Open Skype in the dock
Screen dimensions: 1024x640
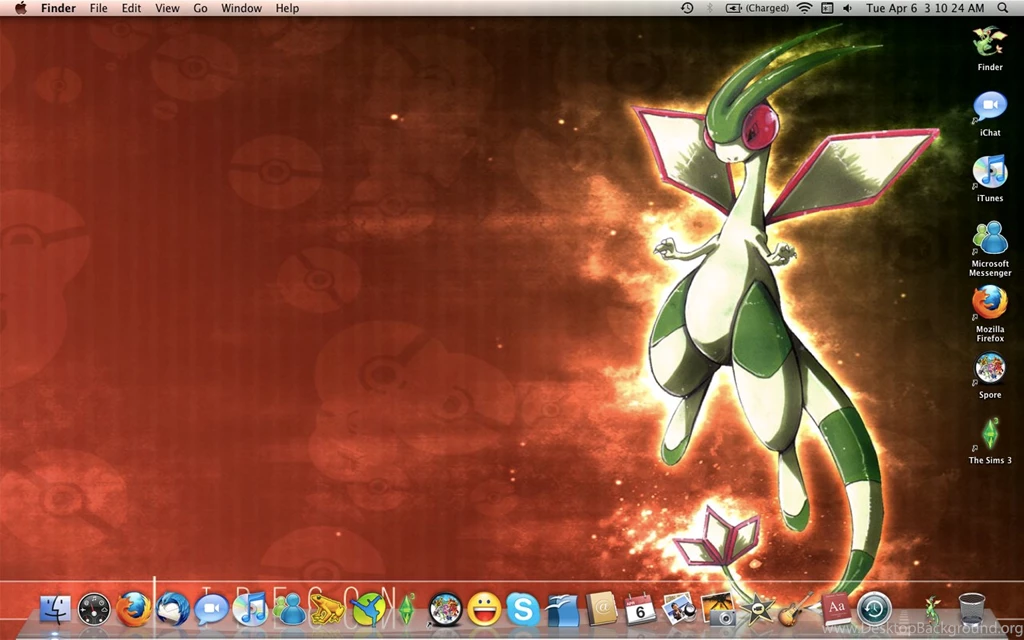pos(522,607)
